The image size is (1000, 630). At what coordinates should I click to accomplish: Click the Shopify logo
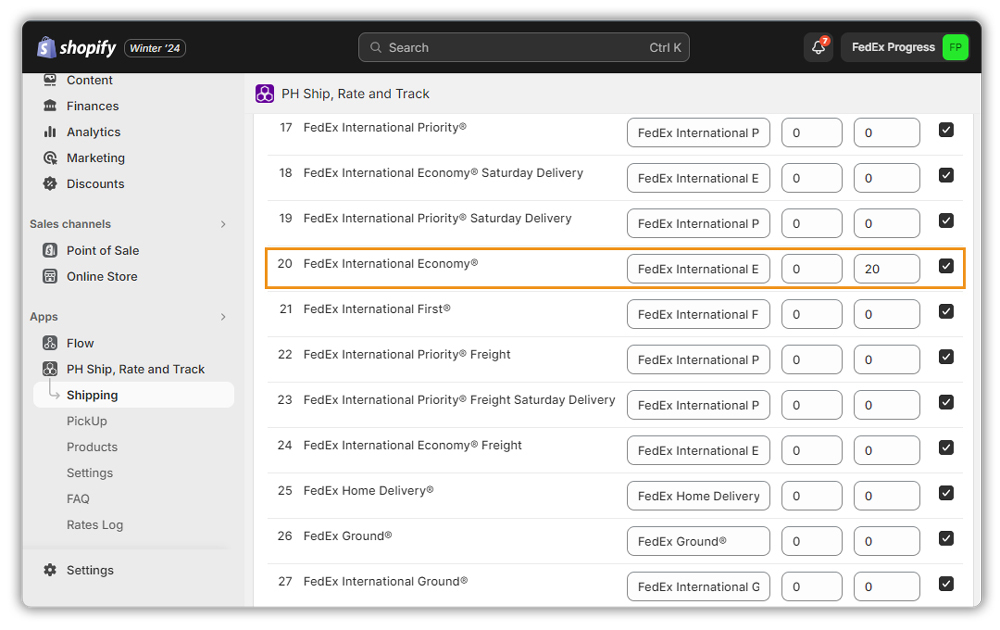point(77,48)
